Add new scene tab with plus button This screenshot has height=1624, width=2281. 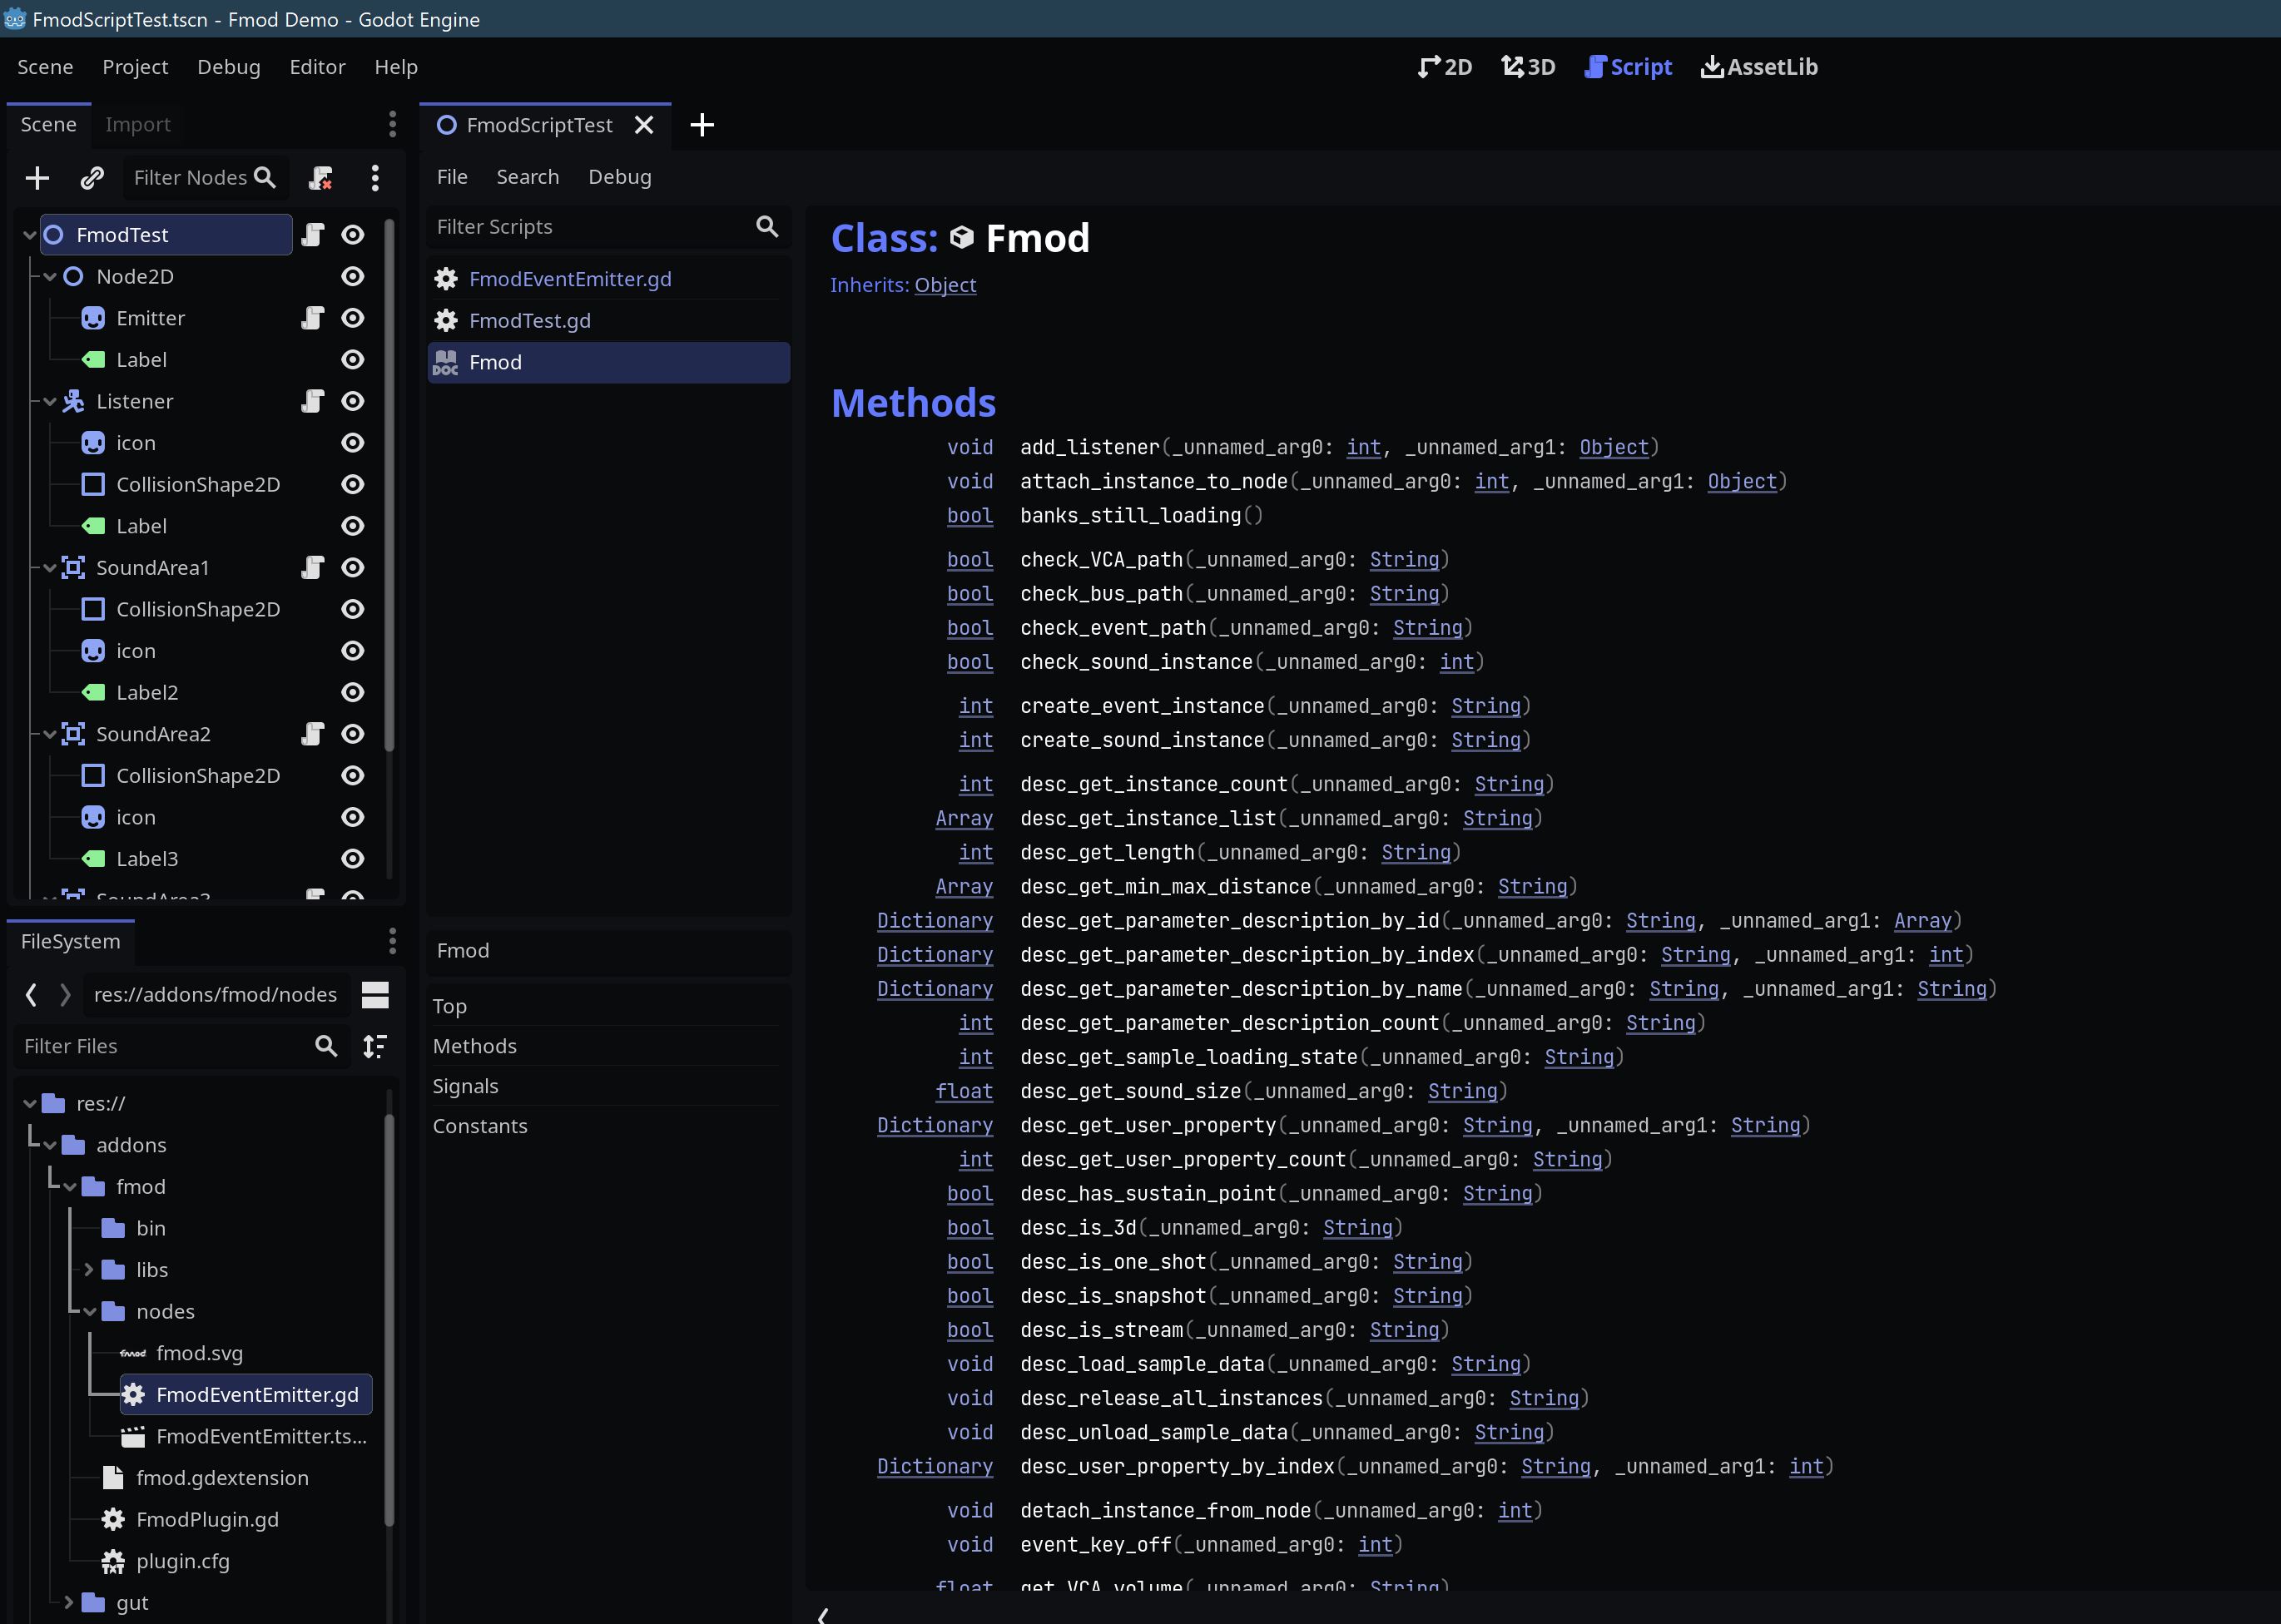click(702, 125)
